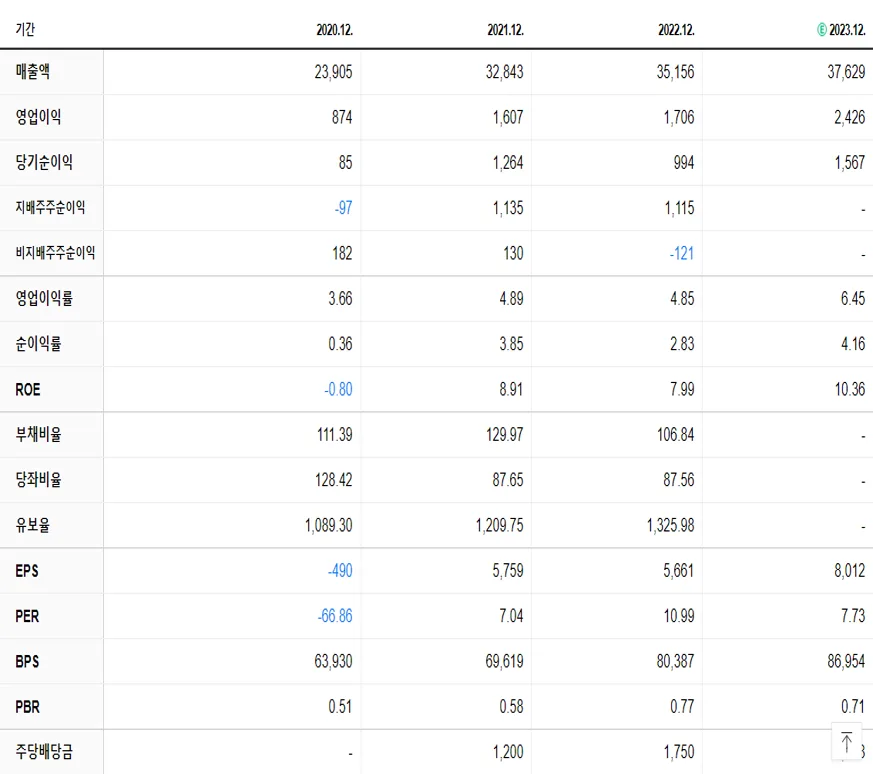Viewport: 873px width, 774px height.
Task: Click the 영업이익 row label
Action: tap(38, 117)
